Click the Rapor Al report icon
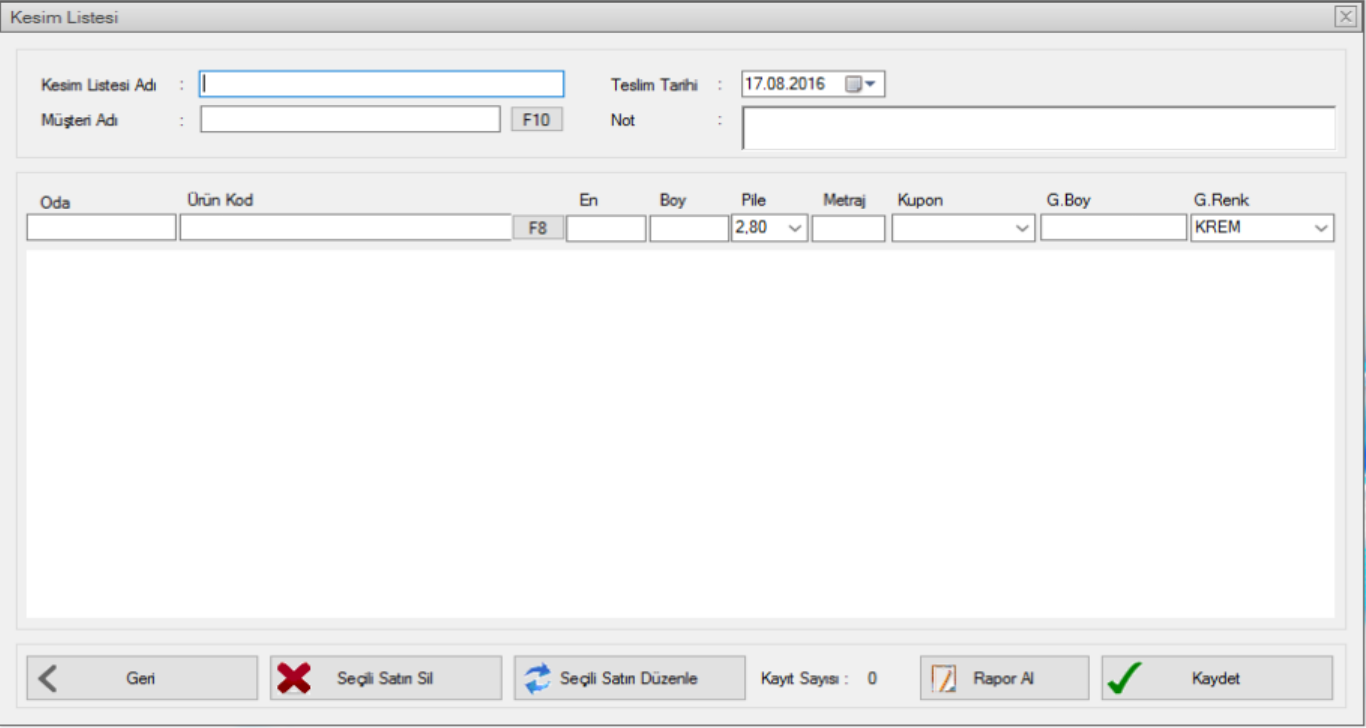1366x728 pixels. [x=944, y=678]
